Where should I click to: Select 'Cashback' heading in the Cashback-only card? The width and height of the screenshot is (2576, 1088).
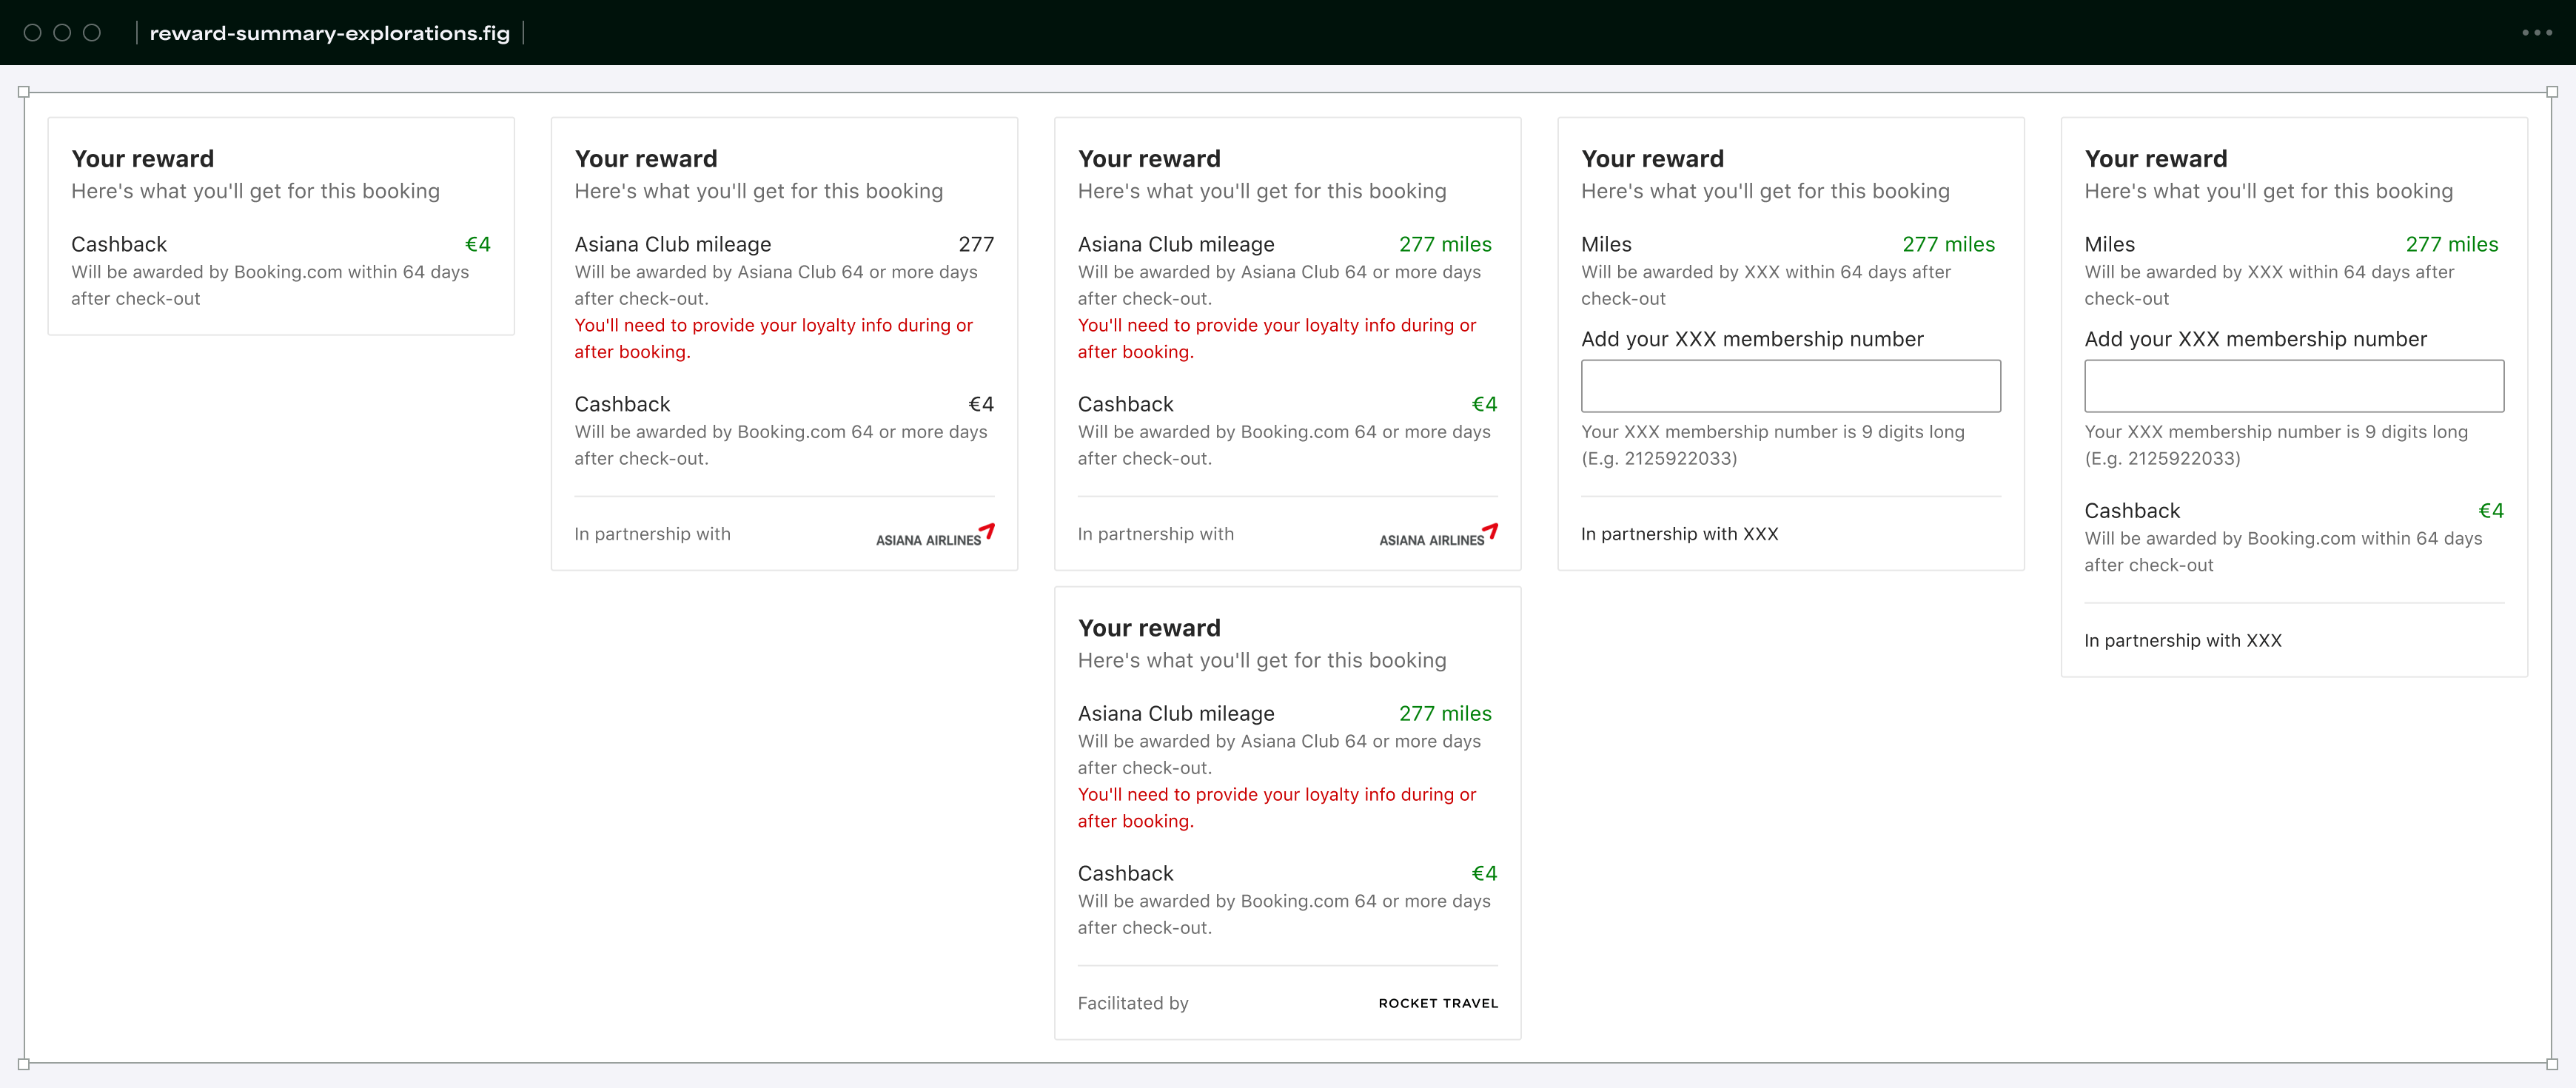[x=119, y=244]
